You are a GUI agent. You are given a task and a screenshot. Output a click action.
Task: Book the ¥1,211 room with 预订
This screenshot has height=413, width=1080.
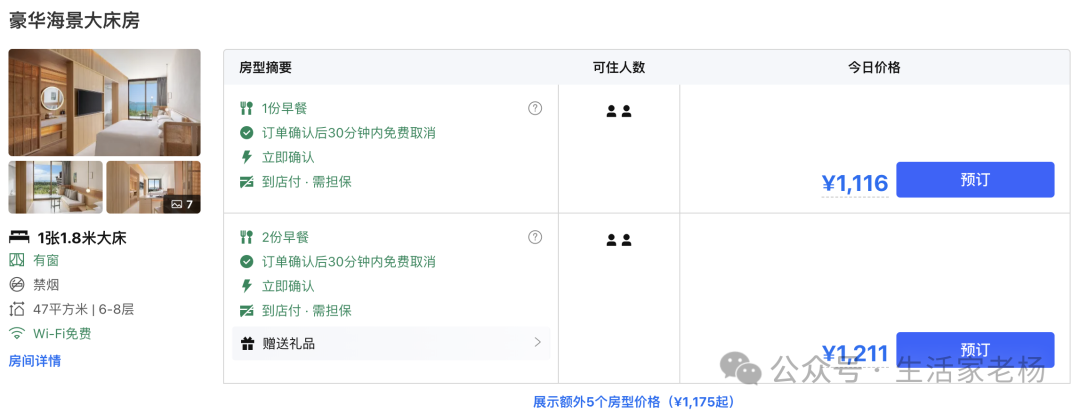(x=974, y=349)
